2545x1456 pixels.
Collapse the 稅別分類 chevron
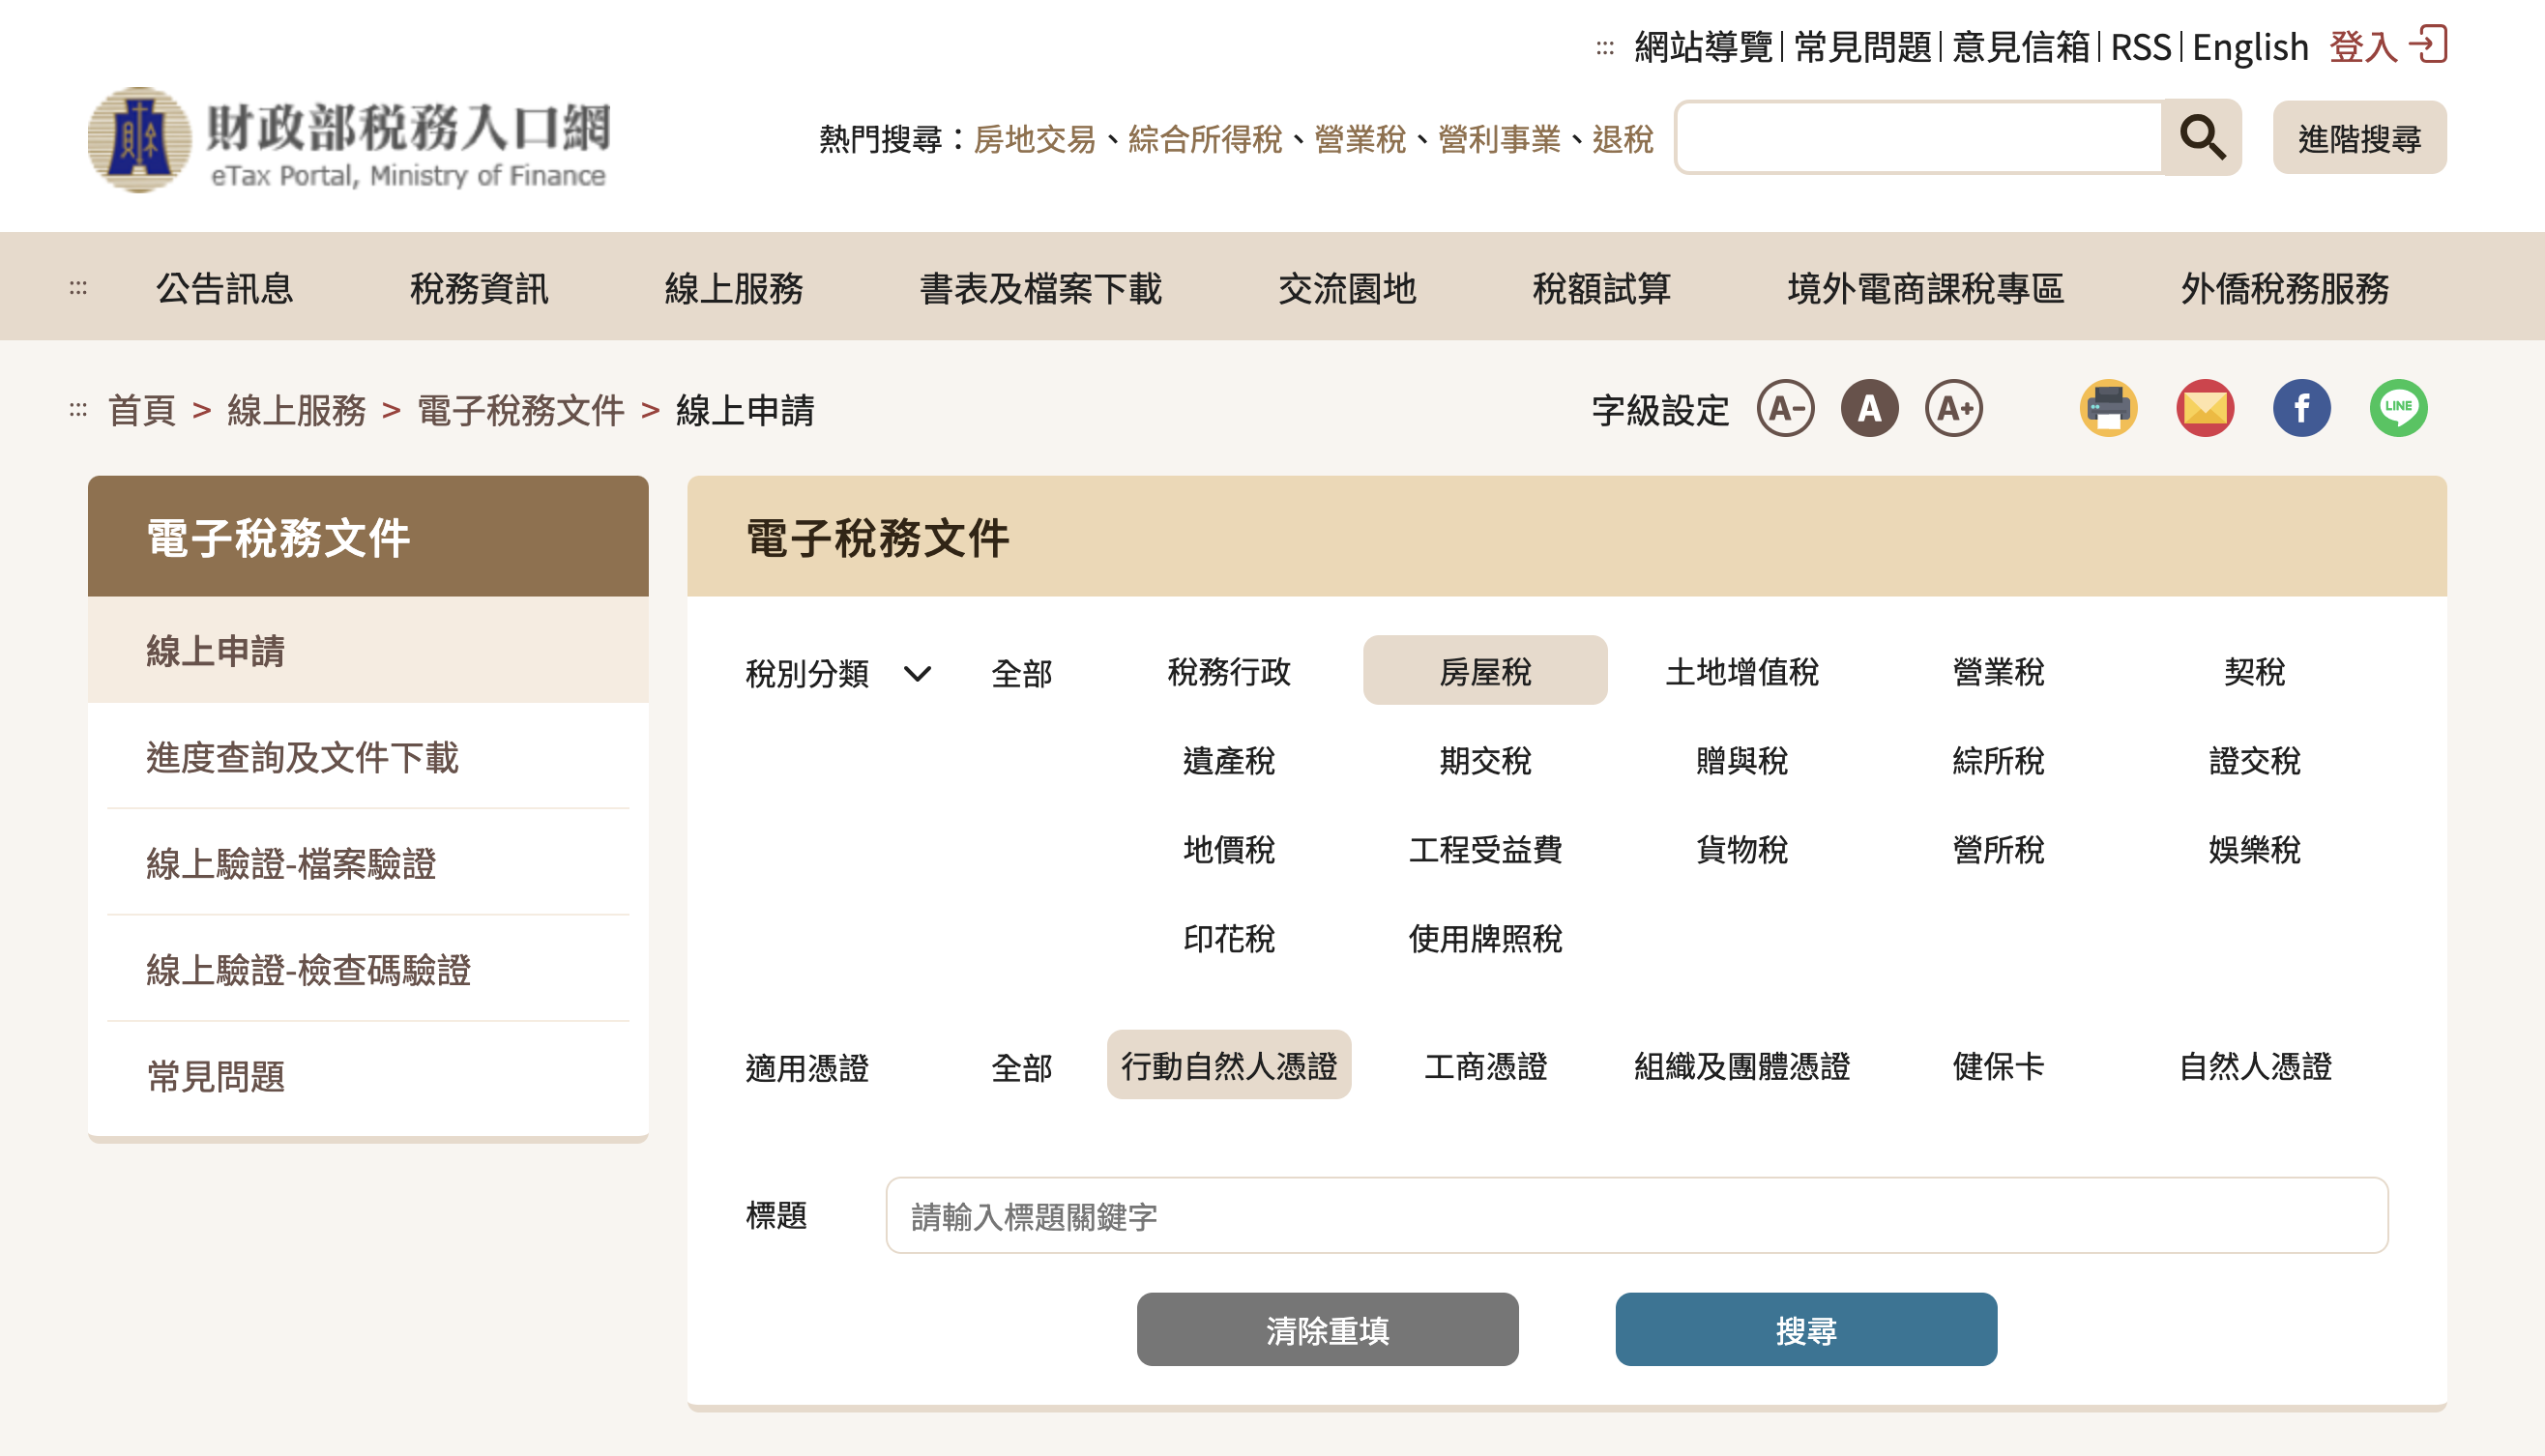coord(917,673)
